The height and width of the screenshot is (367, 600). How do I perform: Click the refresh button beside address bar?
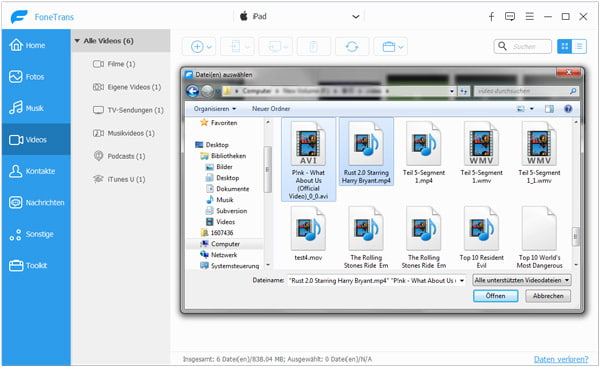point(463,91)
